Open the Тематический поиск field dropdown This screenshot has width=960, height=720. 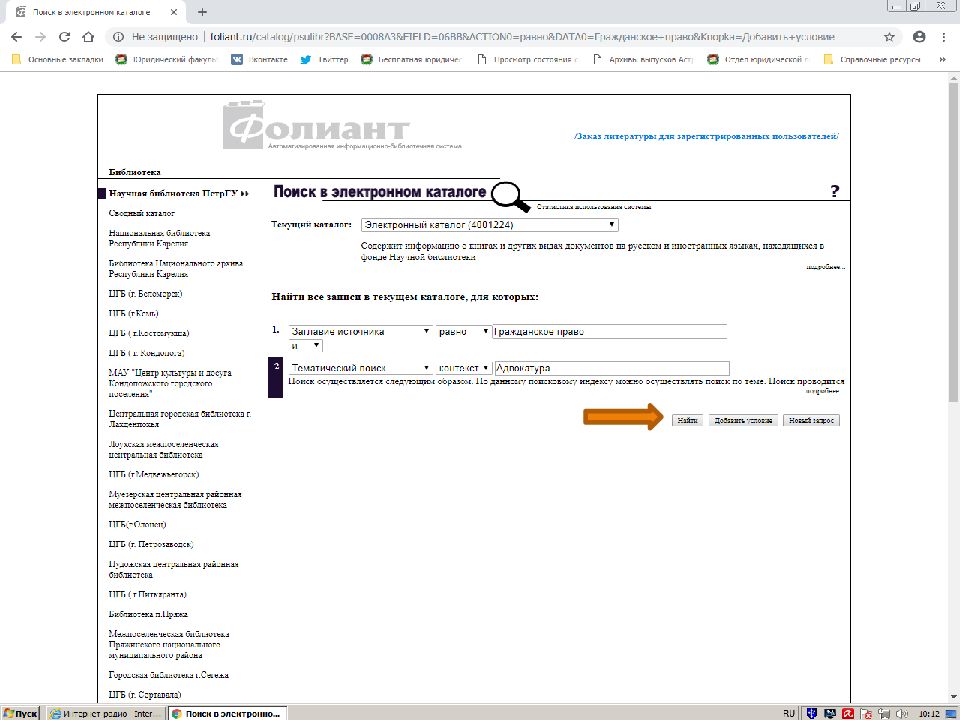tap(360, 368)
